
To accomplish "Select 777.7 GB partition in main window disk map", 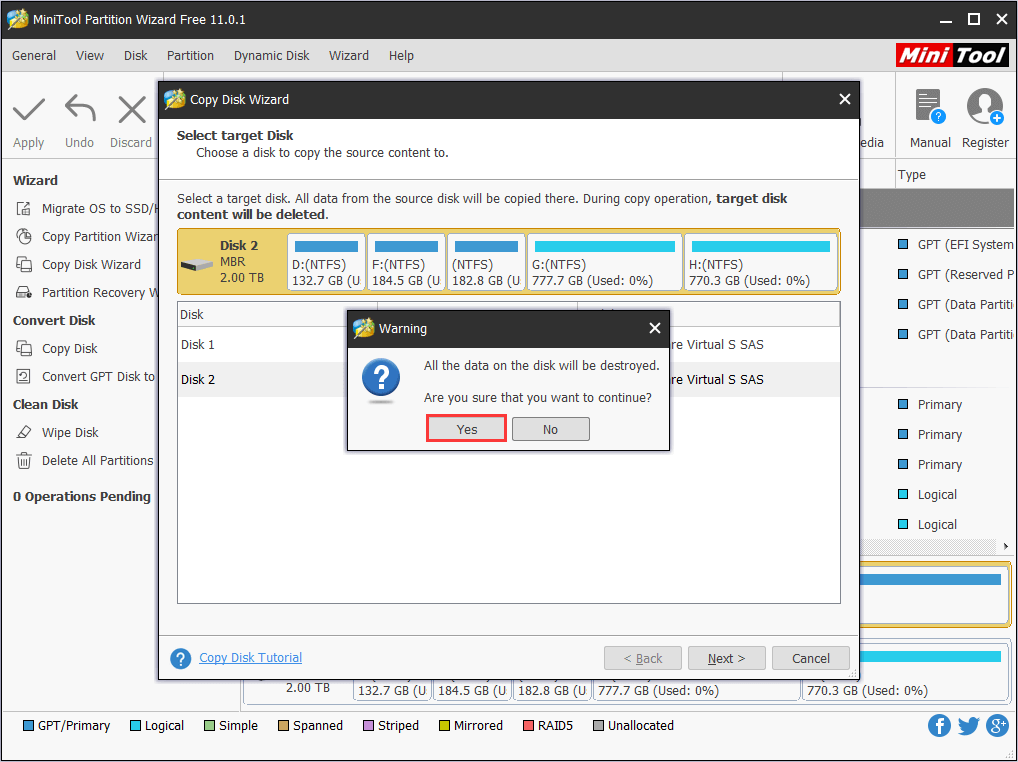I will (x=697, y=689).
